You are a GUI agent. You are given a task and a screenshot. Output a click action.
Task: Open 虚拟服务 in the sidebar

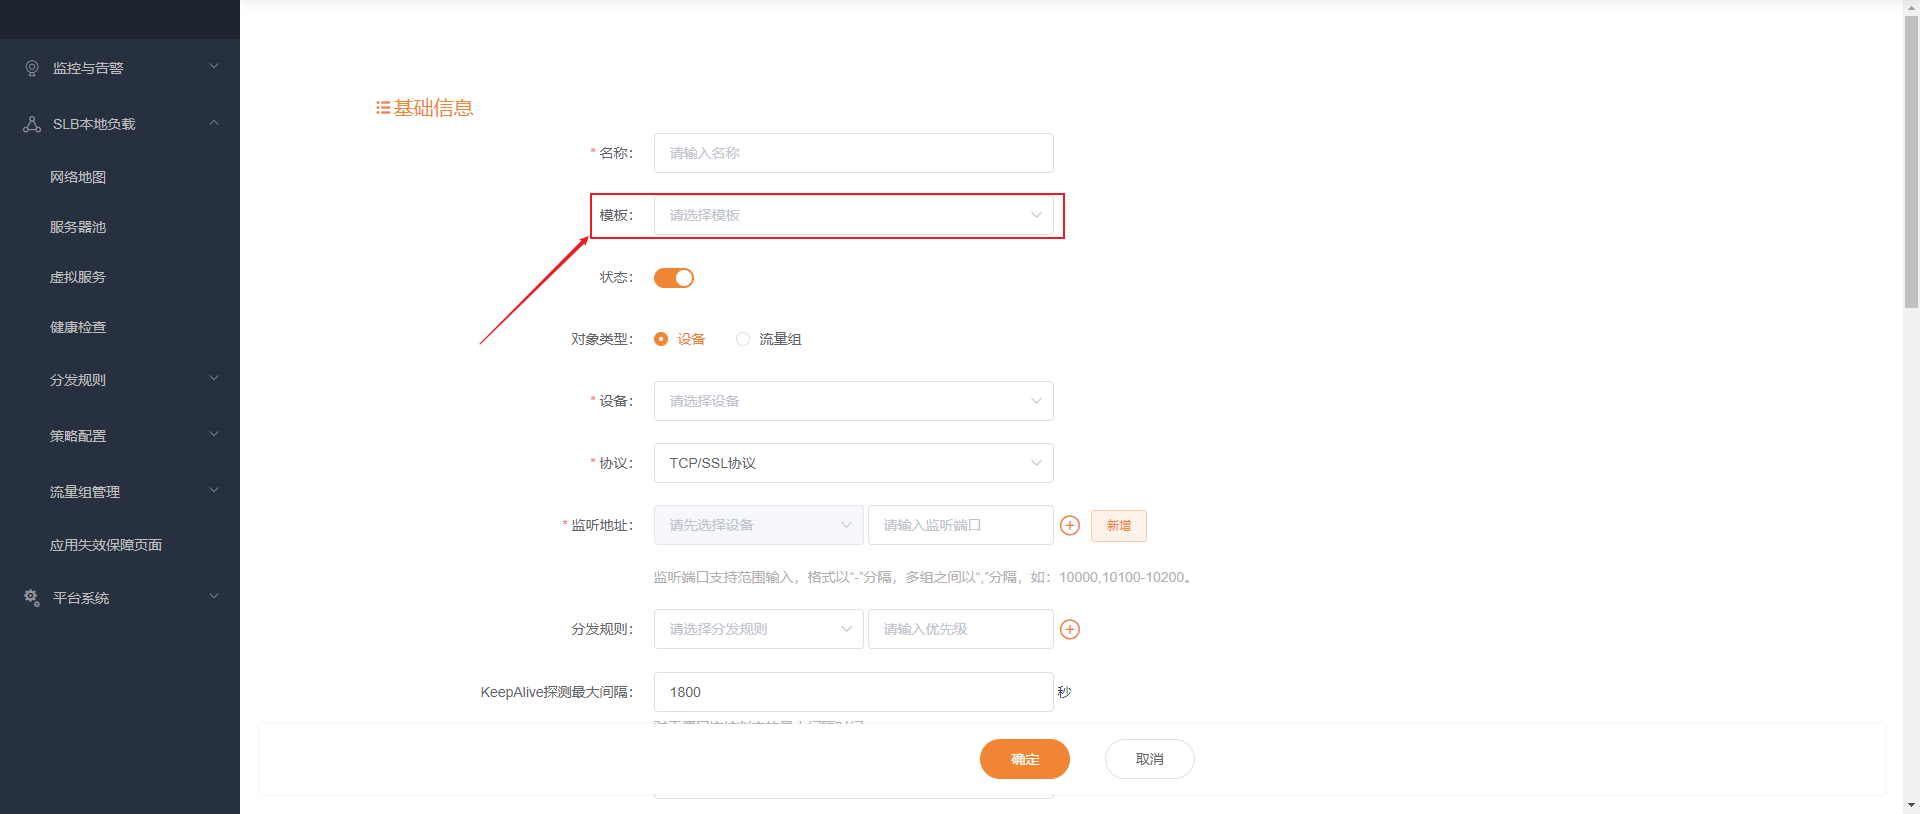point(78,277)
